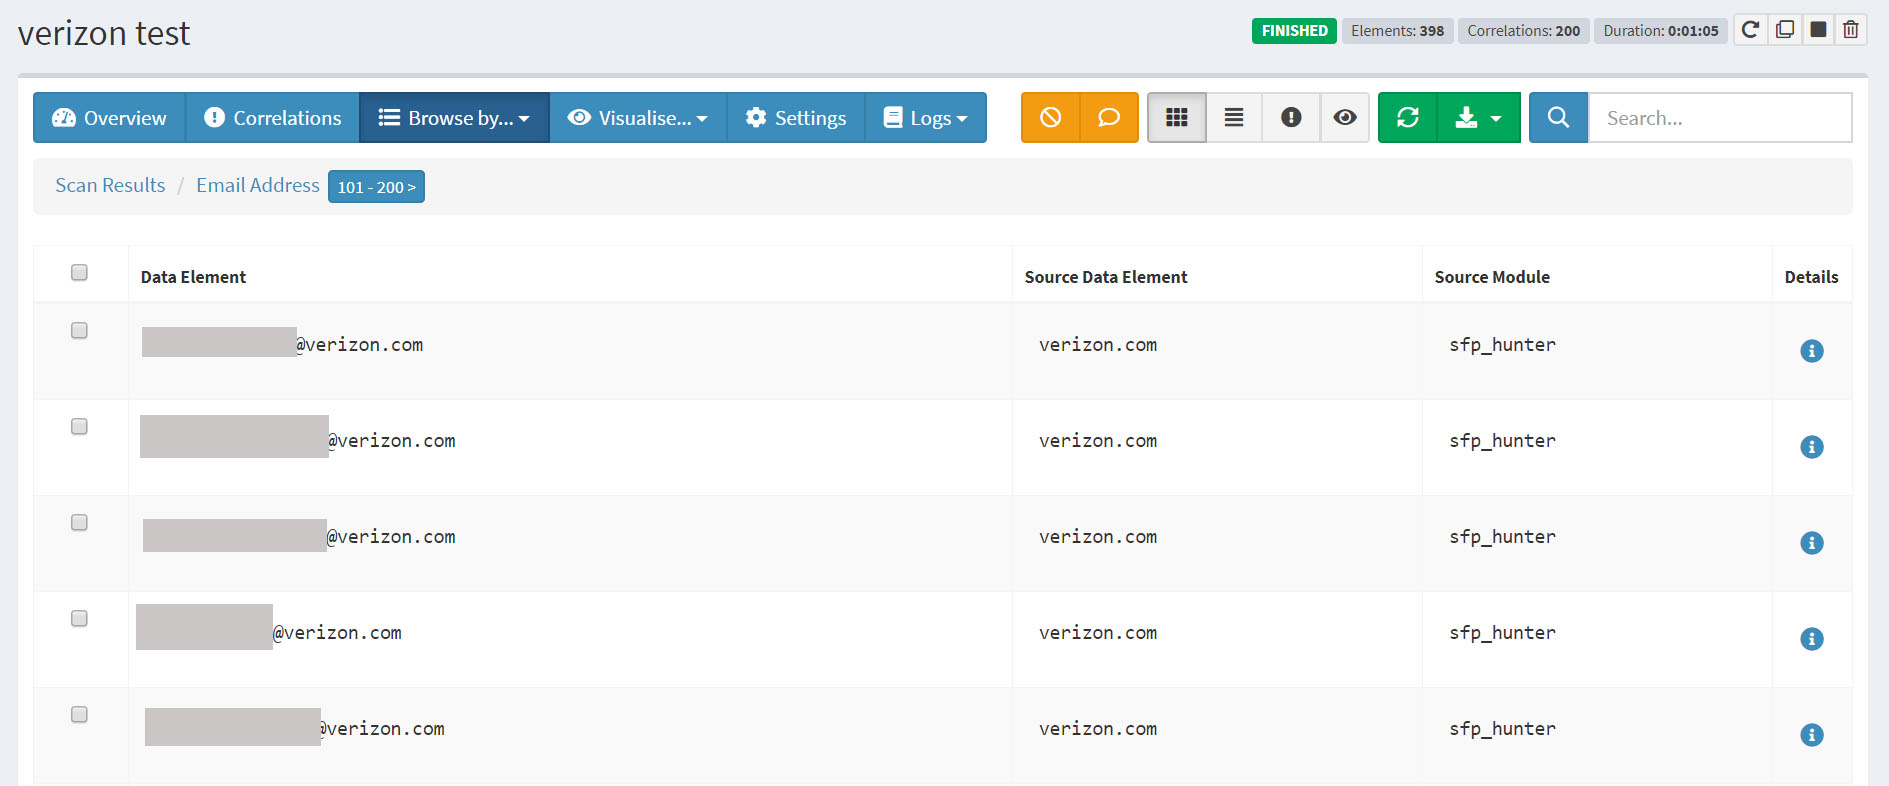Open the Settings tab
This screenshot has height=786, width=1889.
point(796,118)
